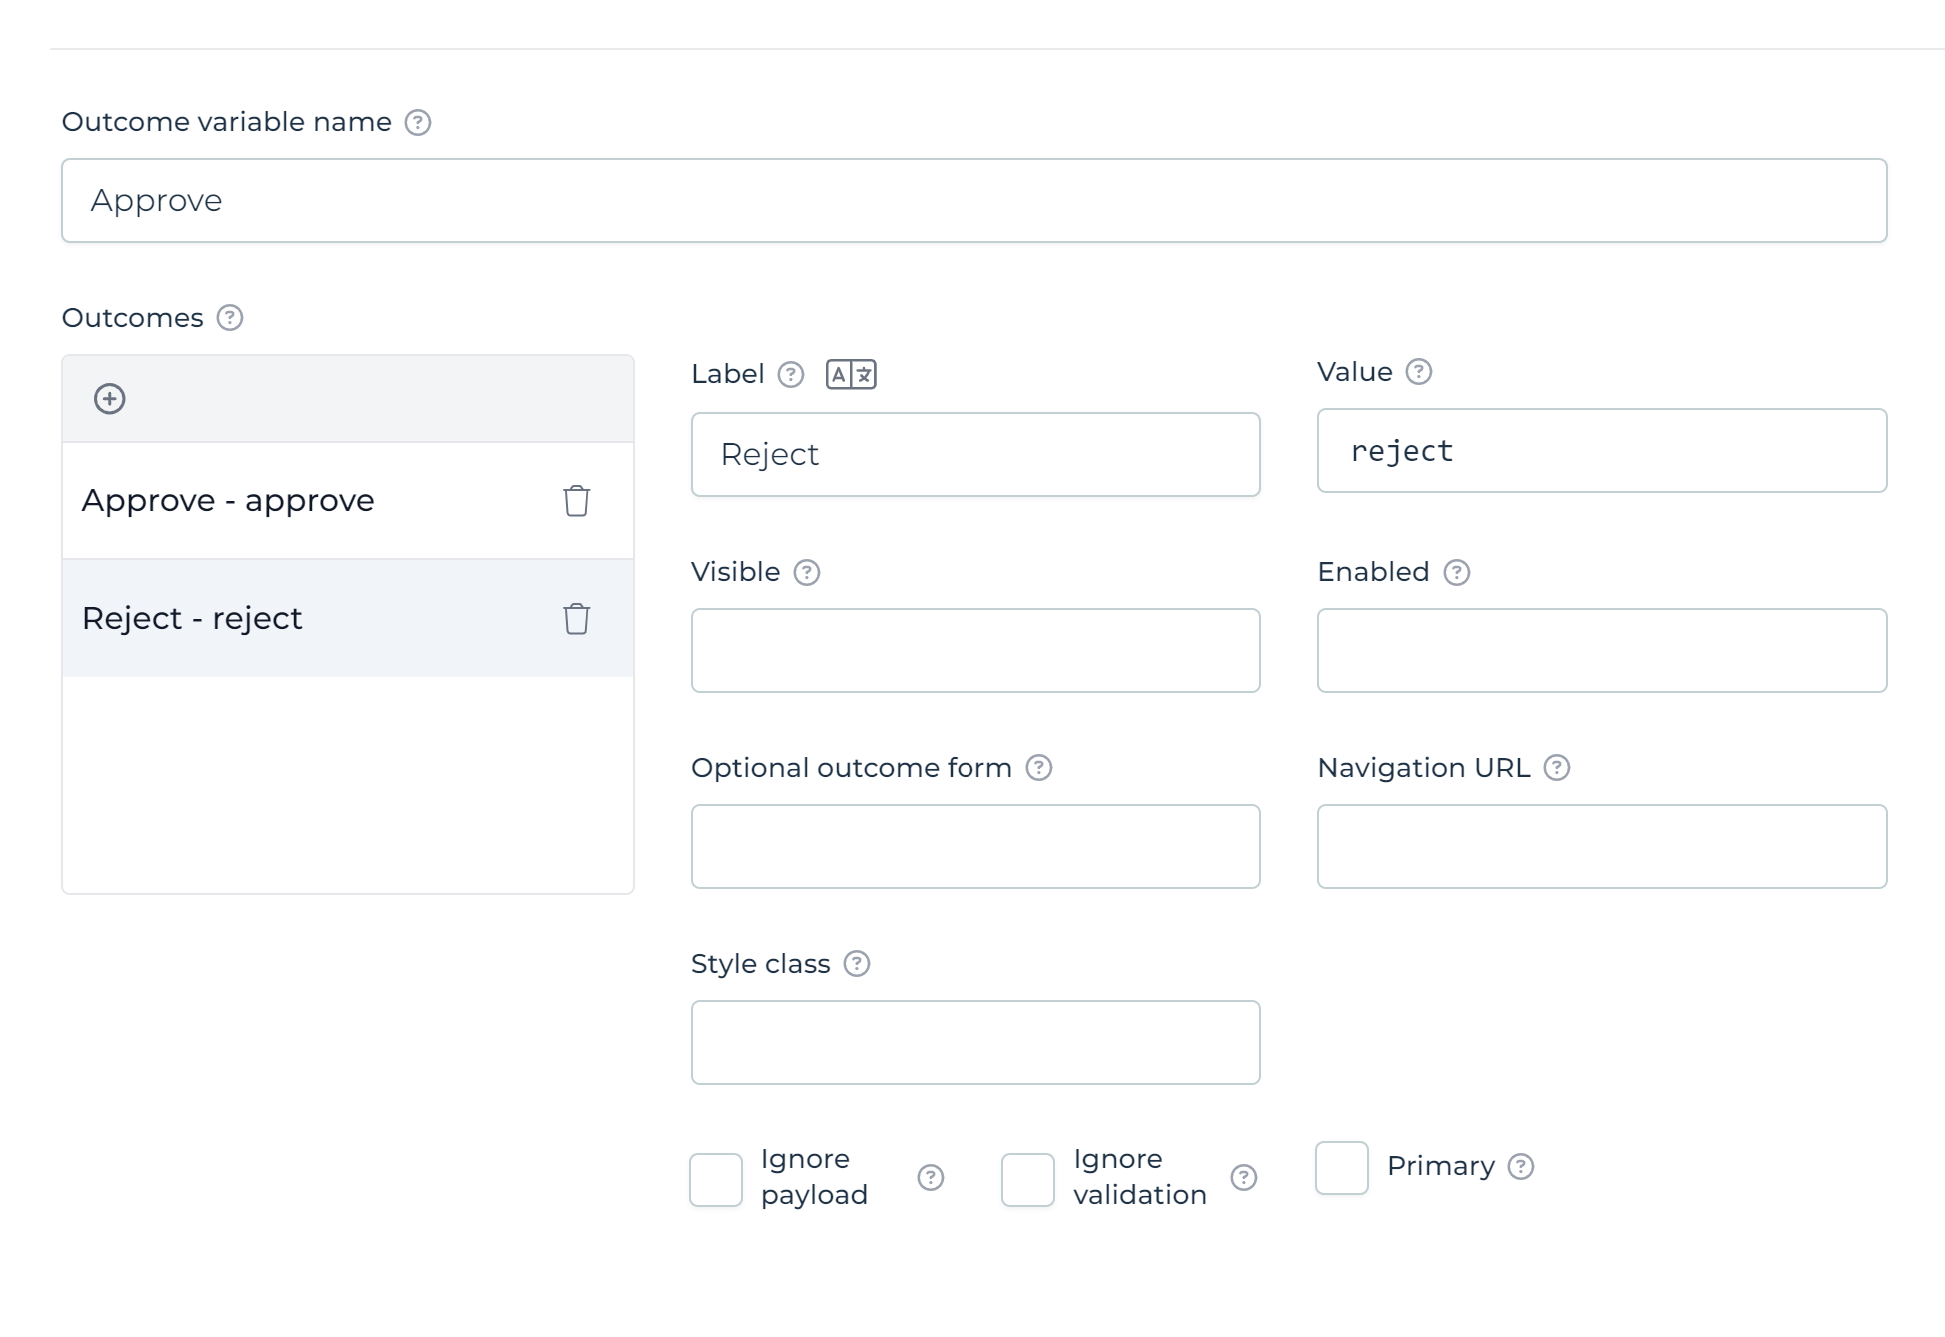Image resolution: width=1945 pixels, height=1337 pixels.
Task: Open the Label translation icon
Action: 852,374
